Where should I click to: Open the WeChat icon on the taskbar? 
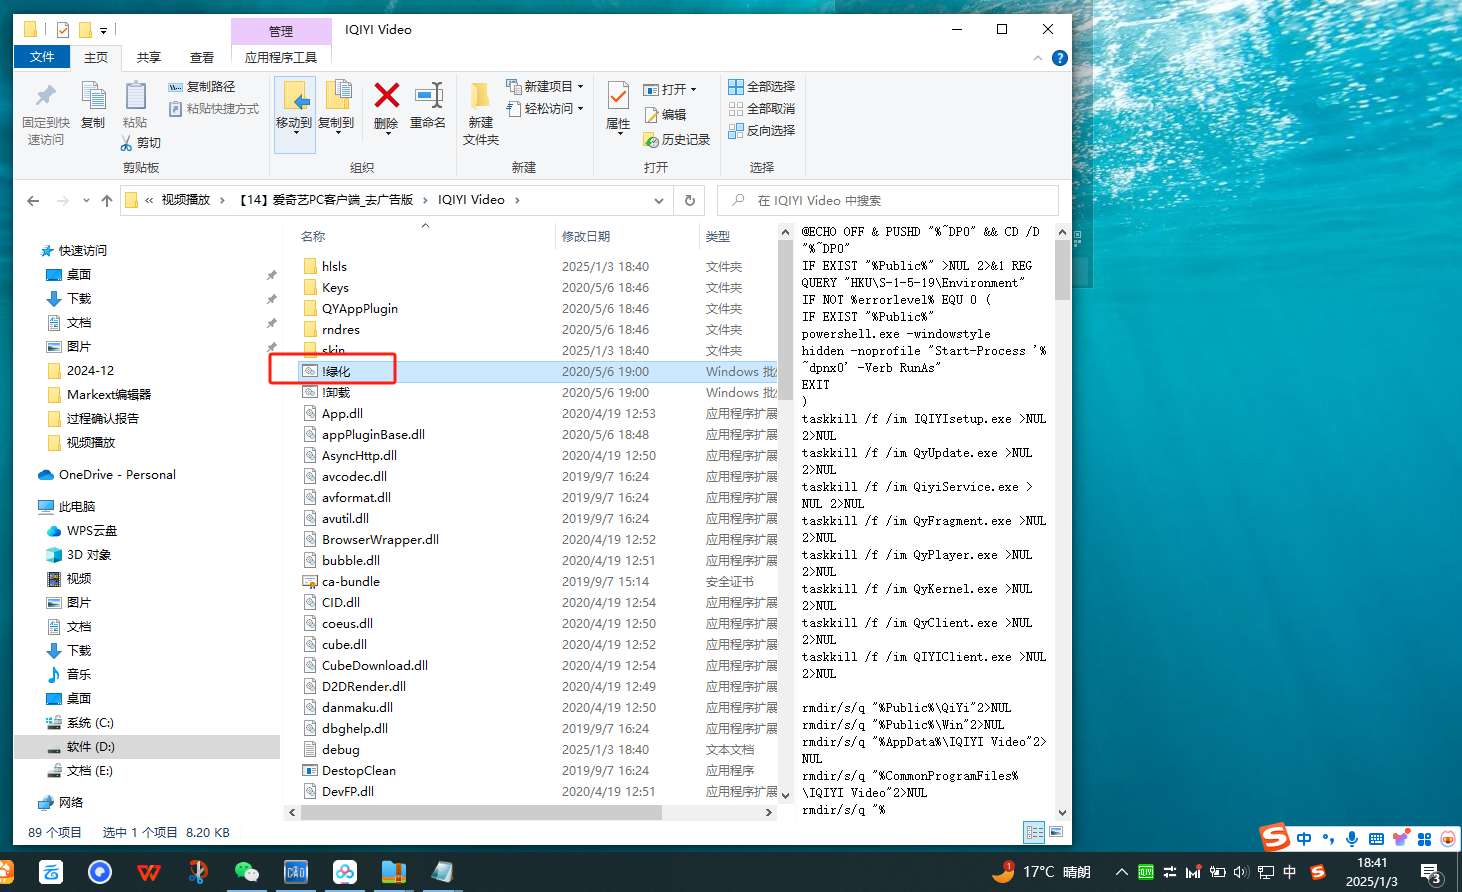[246, 872]
